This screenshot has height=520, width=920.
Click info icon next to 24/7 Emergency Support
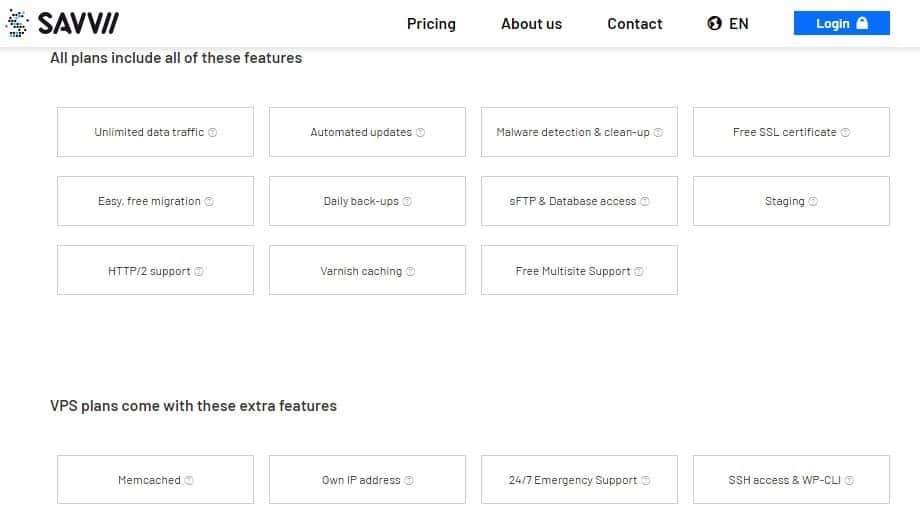645,480
